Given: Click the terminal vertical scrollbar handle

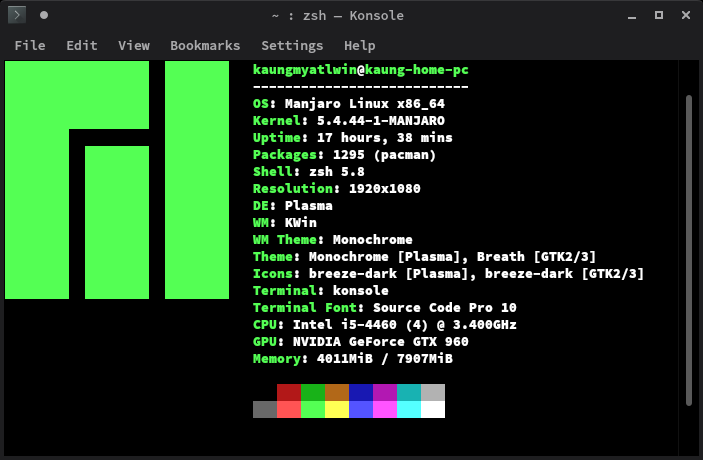Looking at the screenshot, I should [689, 250].
